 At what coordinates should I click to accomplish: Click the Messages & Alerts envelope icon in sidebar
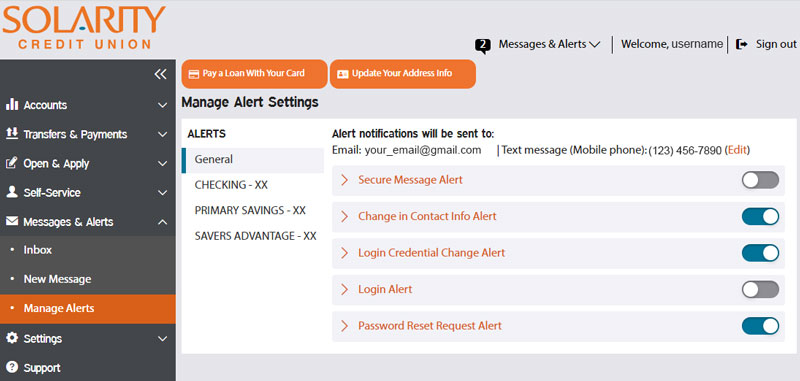[x=12, y=221]
